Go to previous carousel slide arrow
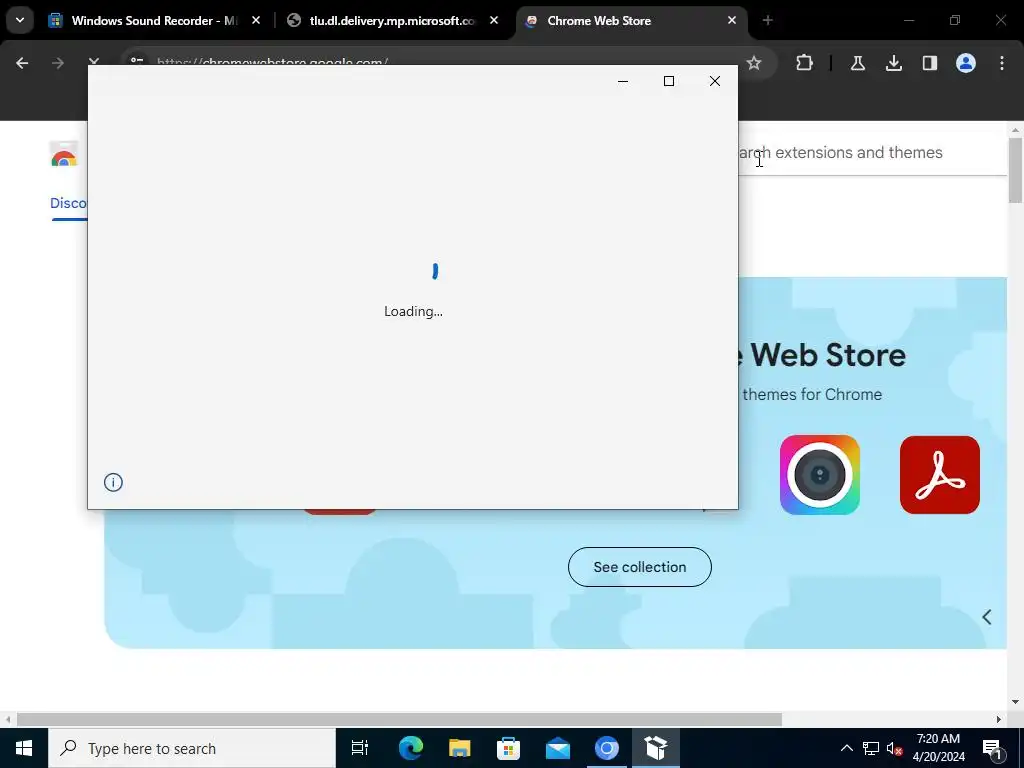 (987, 617)
